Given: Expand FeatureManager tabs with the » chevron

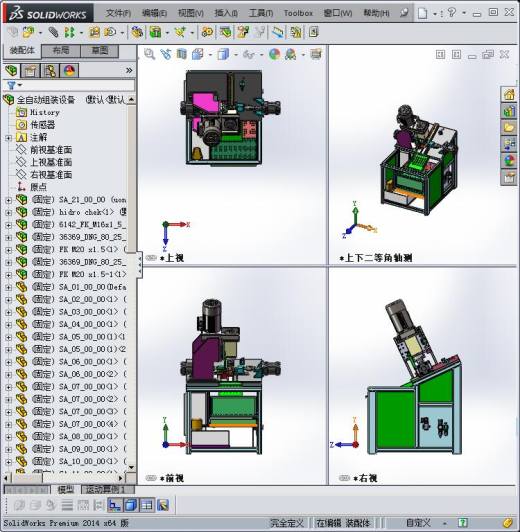Looking at the screenshot, I should point(129,70).
